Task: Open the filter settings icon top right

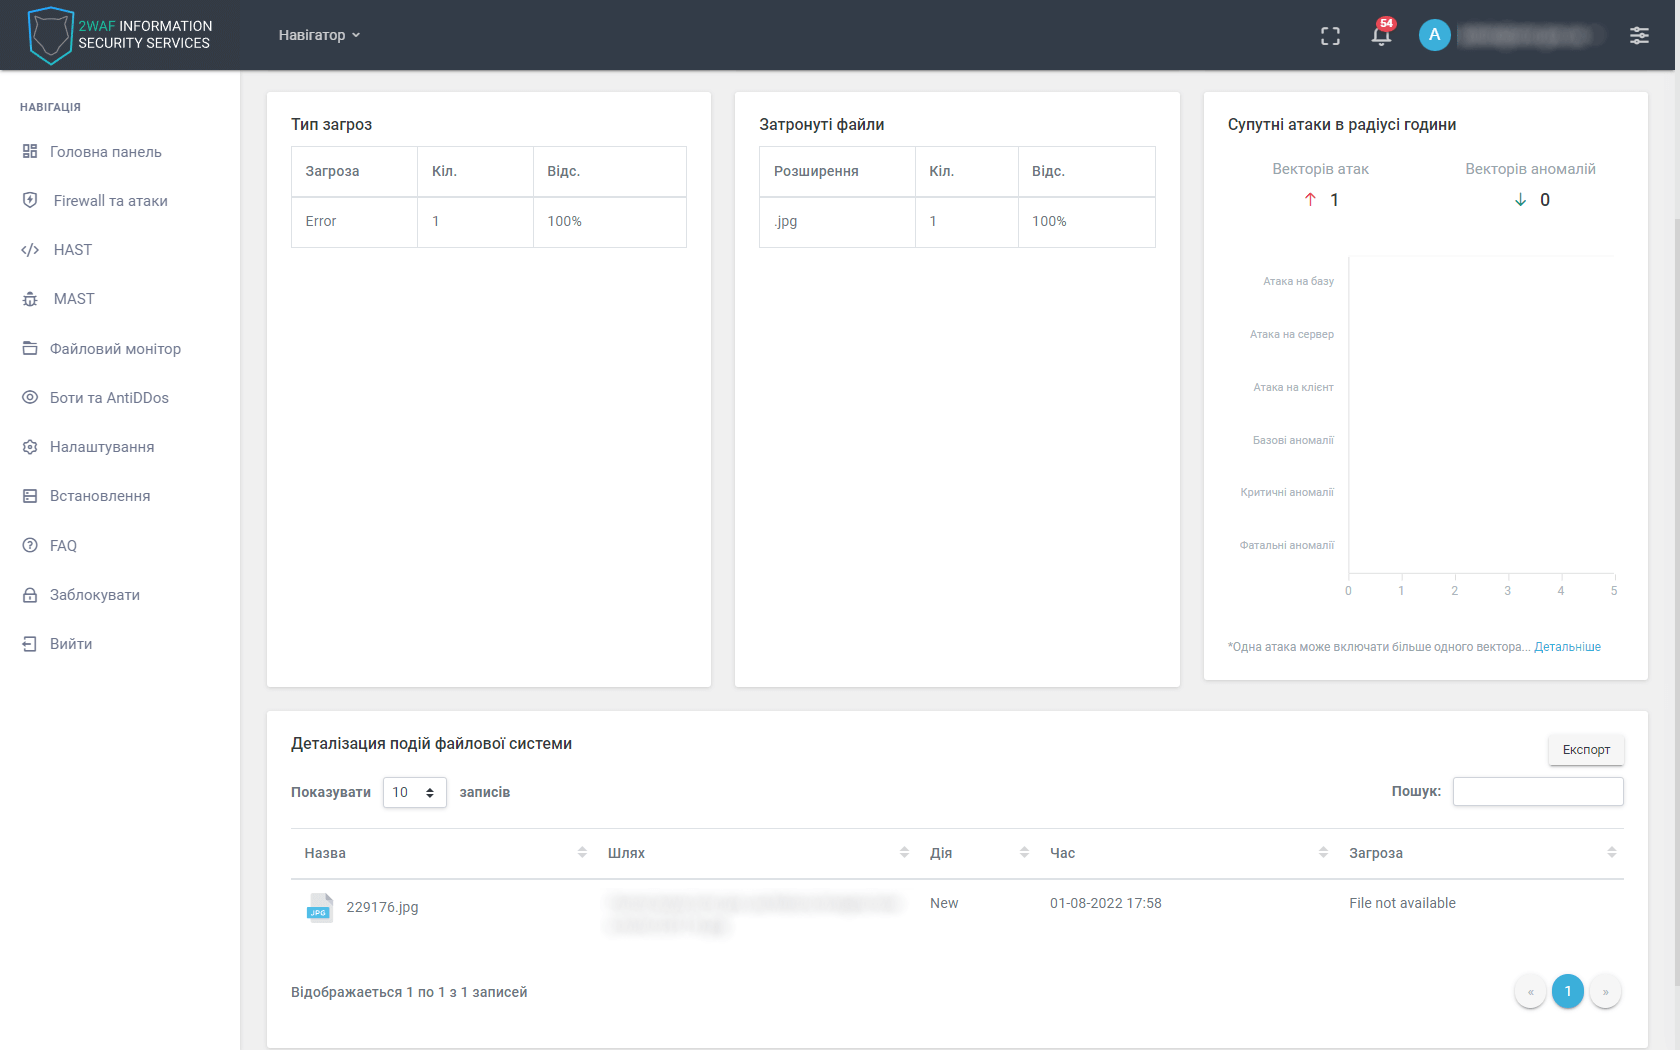Action: click(1640, 34)
